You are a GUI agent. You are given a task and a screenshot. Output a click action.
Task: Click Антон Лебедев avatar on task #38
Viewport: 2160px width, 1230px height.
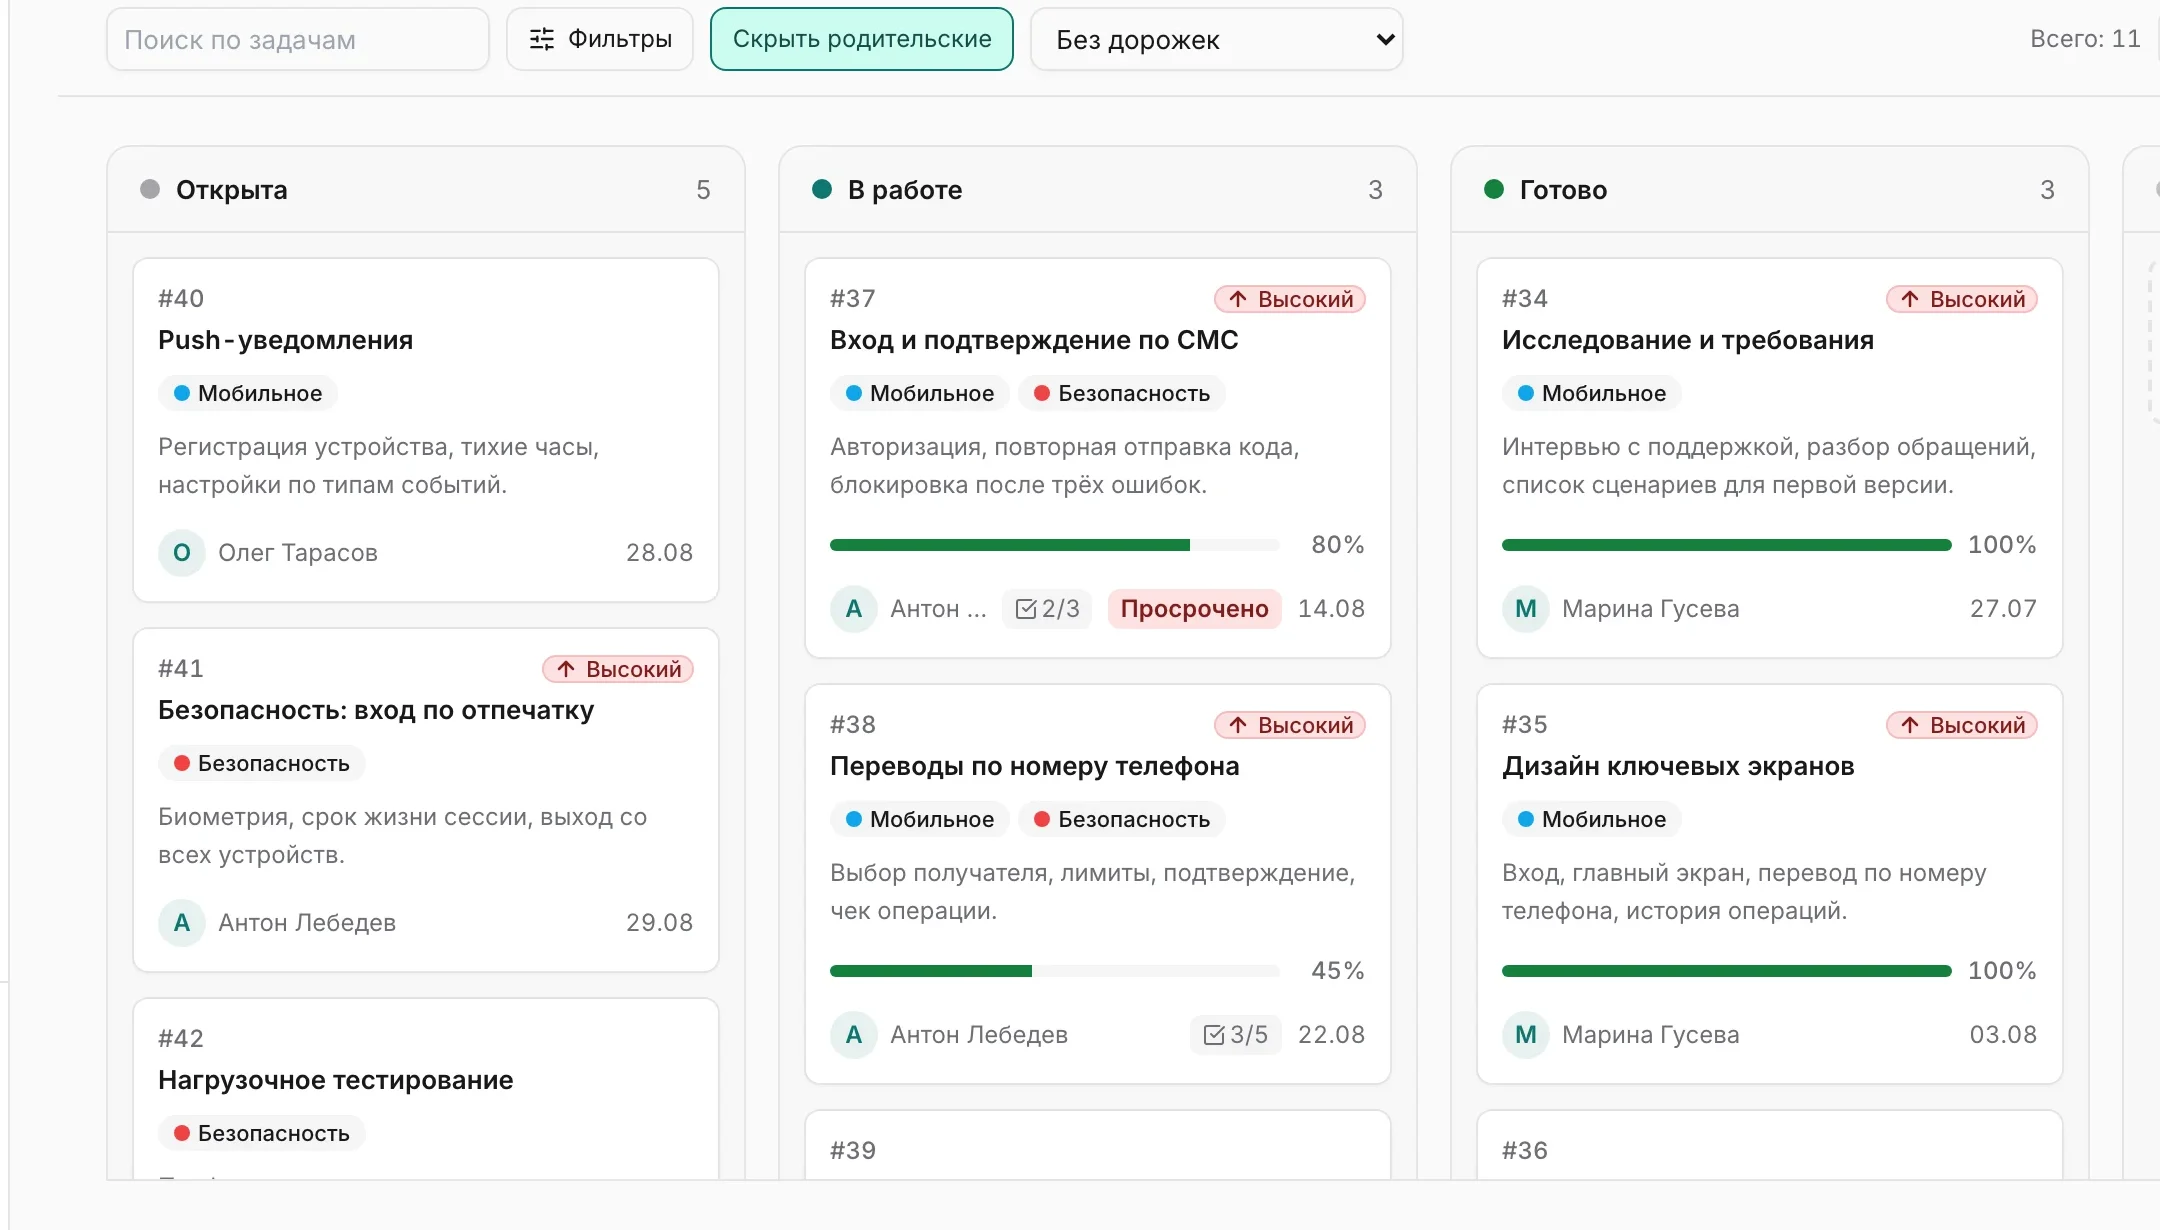tap(854, 1034)
